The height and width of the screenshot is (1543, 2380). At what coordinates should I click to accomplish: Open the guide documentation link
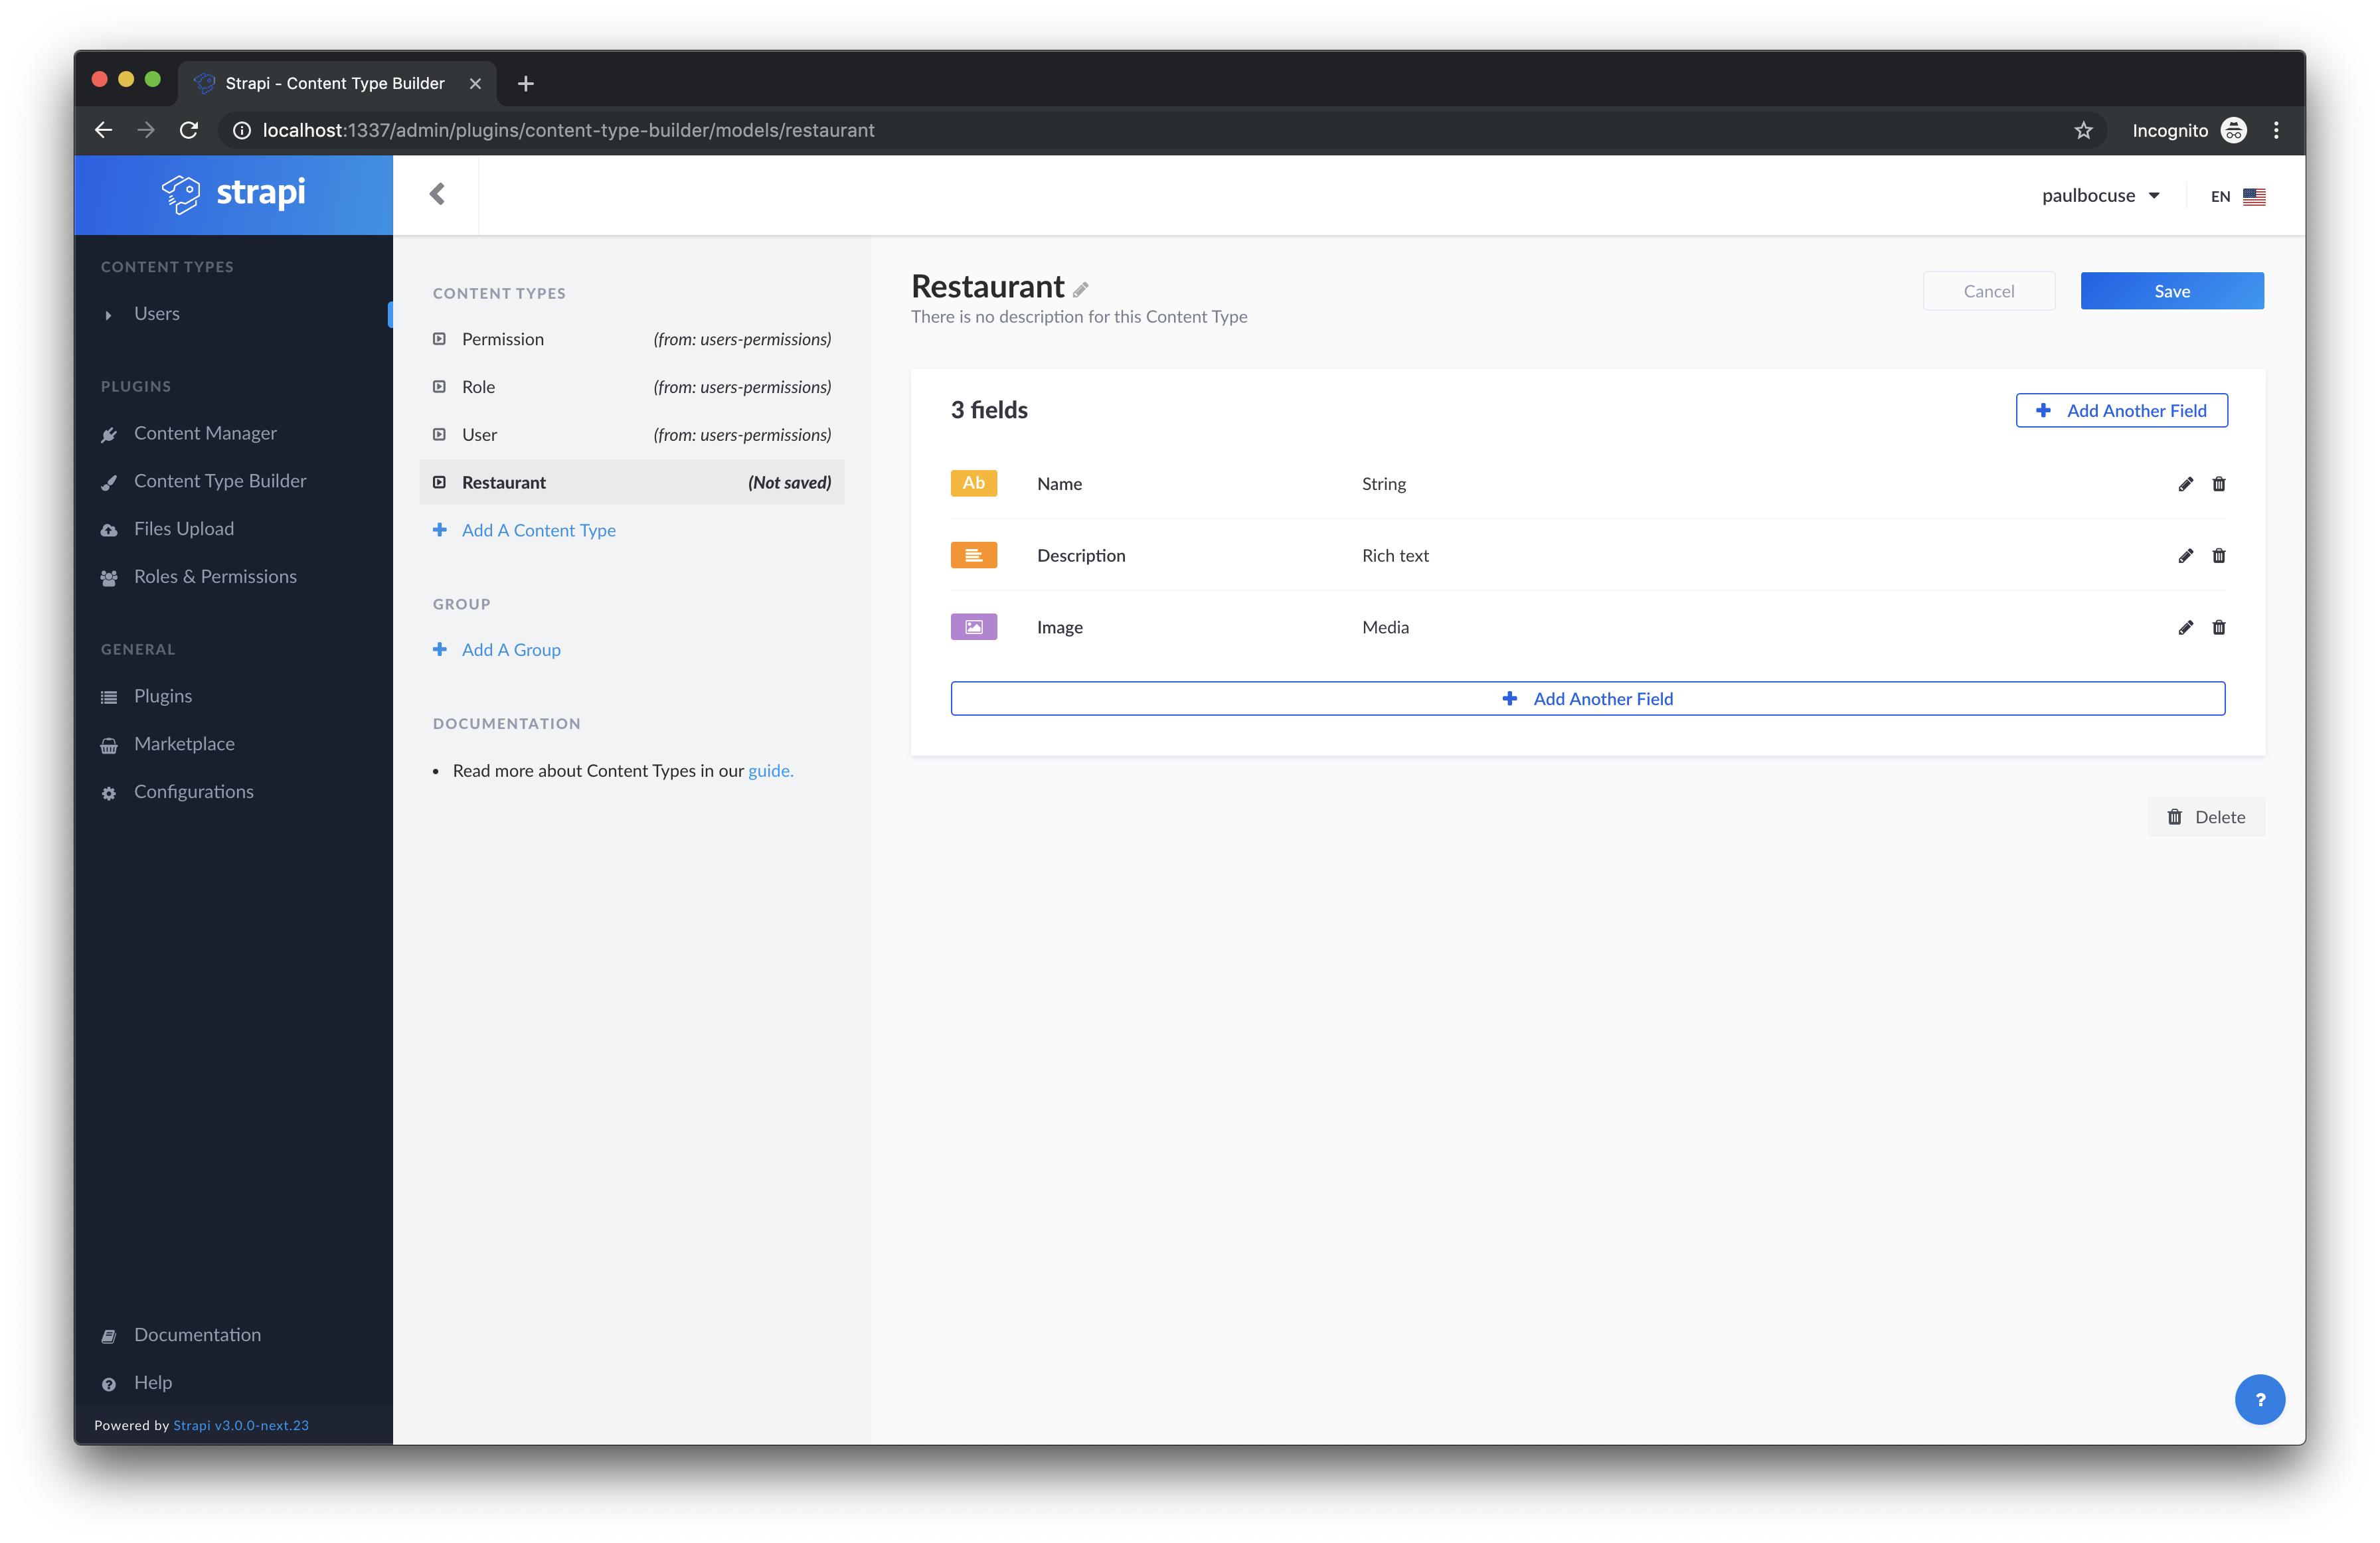coord(770,771)
